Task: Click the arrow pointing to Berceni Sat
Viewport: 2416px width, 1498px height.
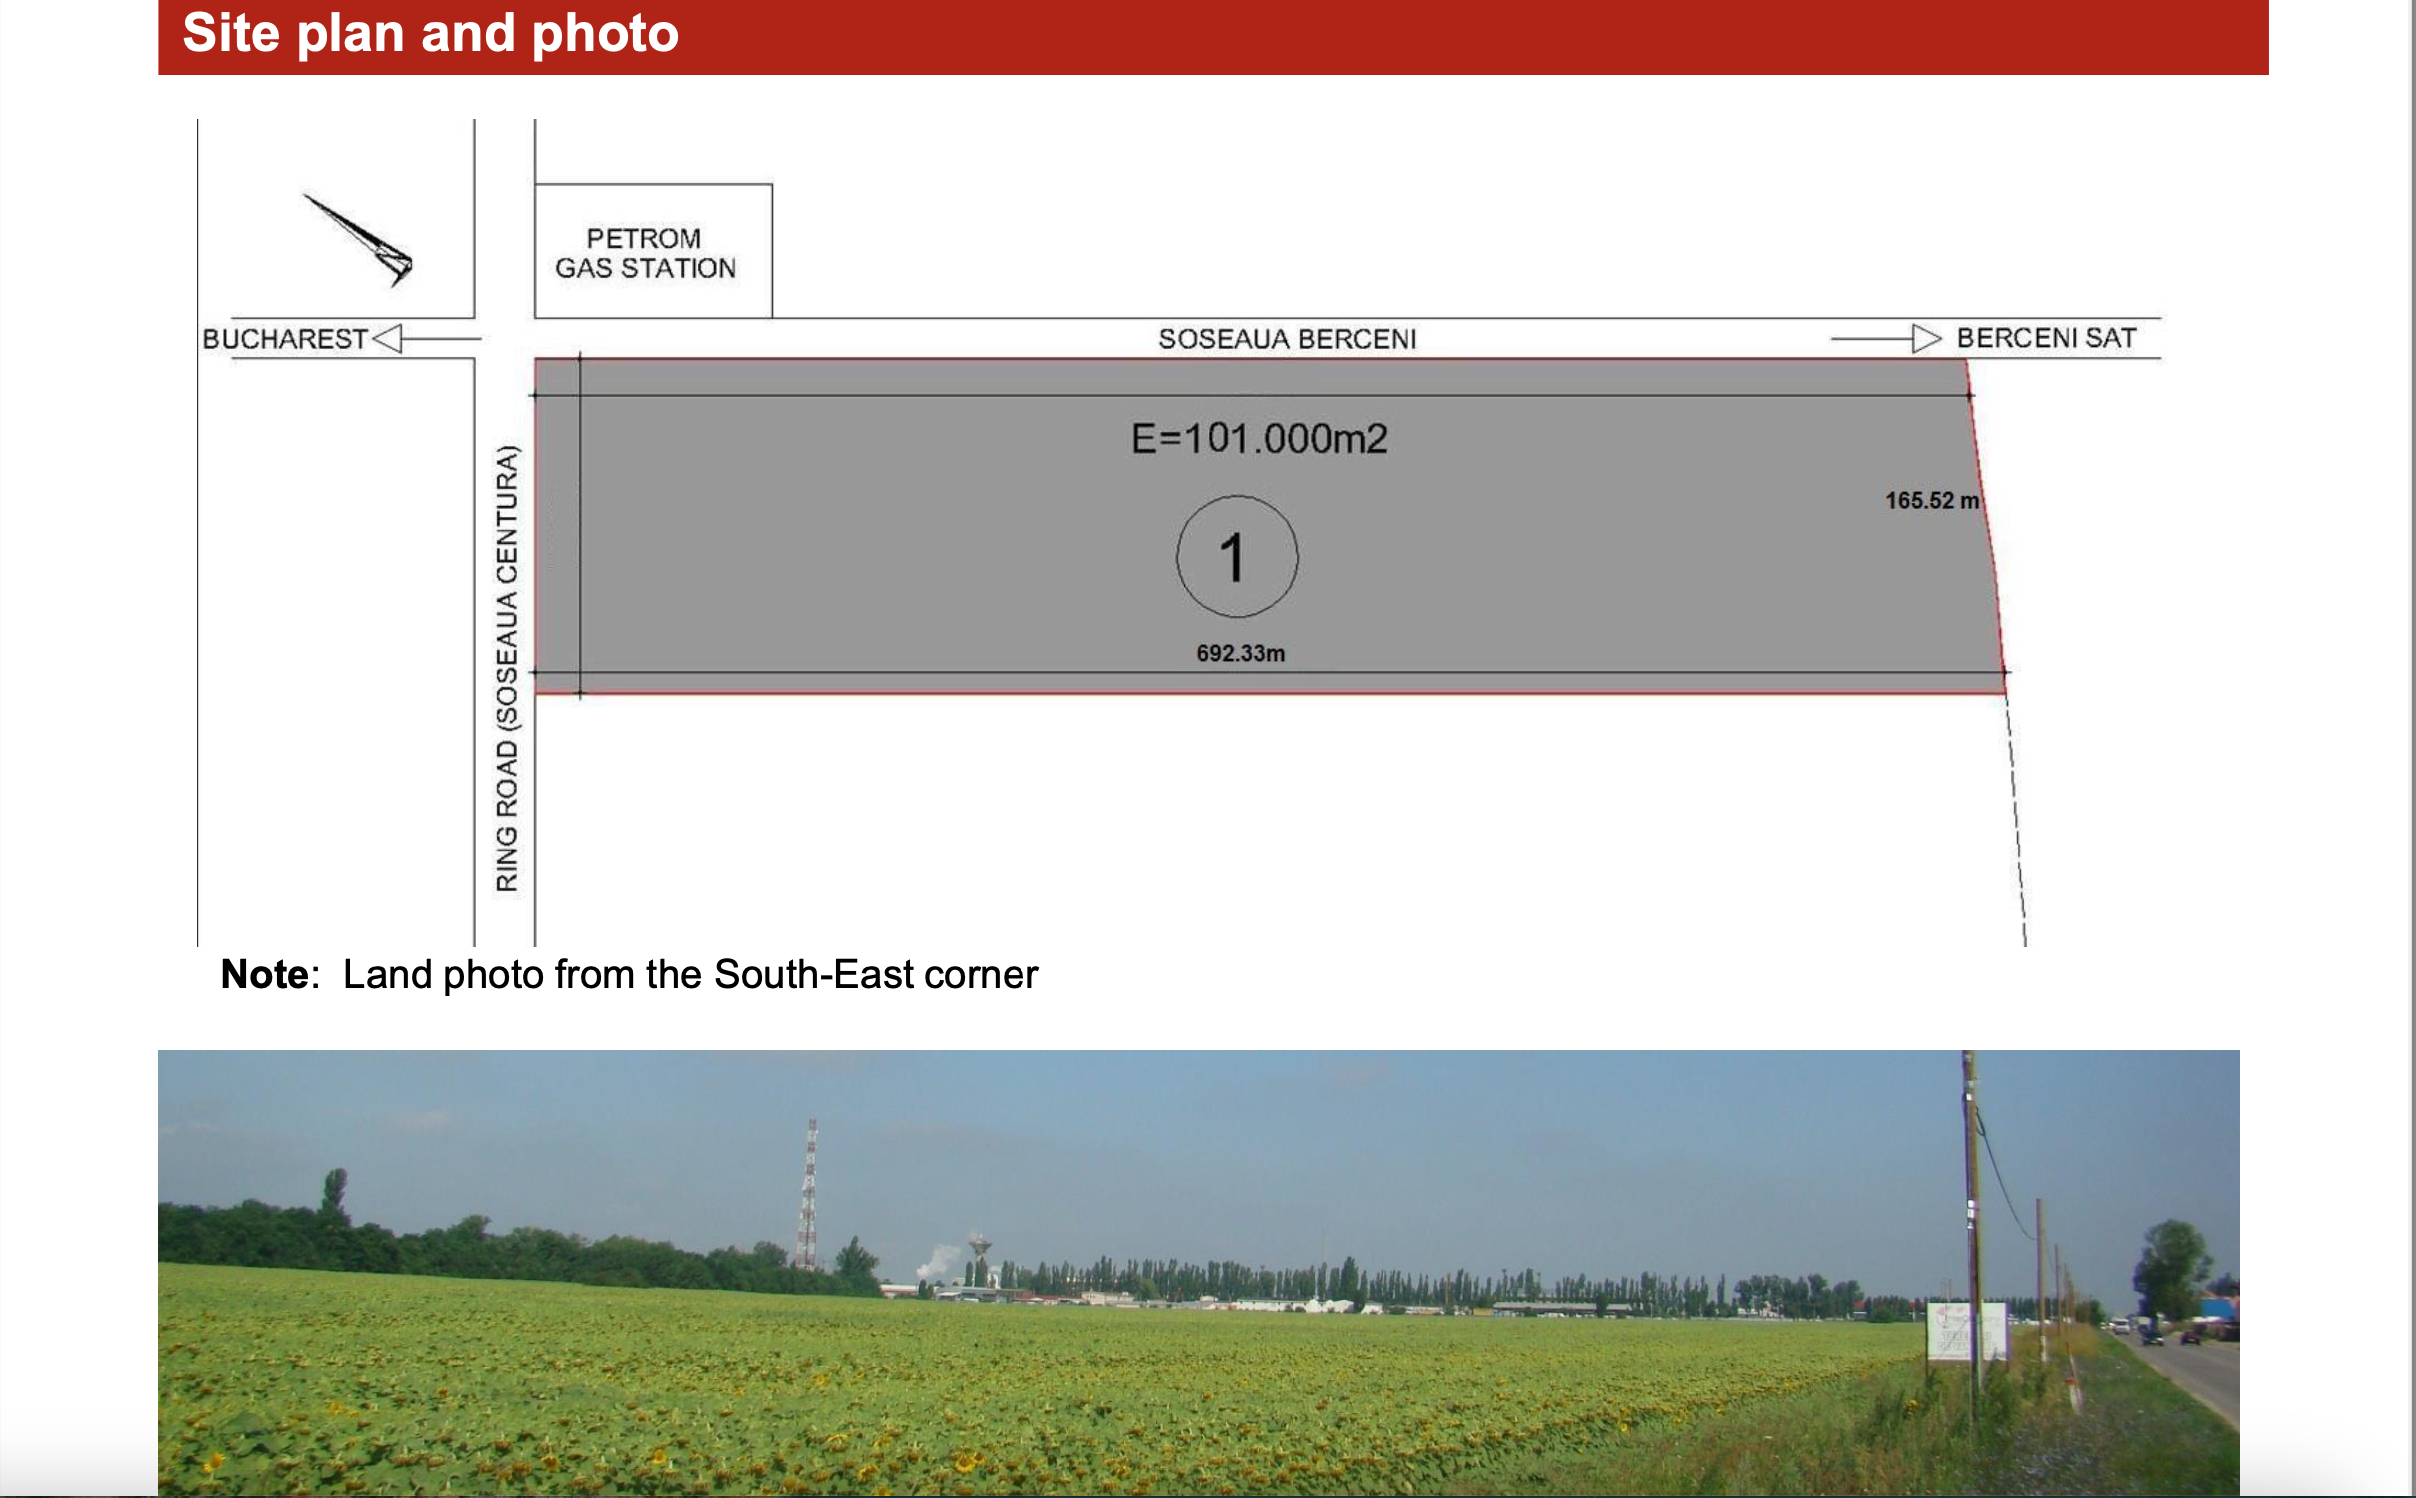Action: [1925, 339]
